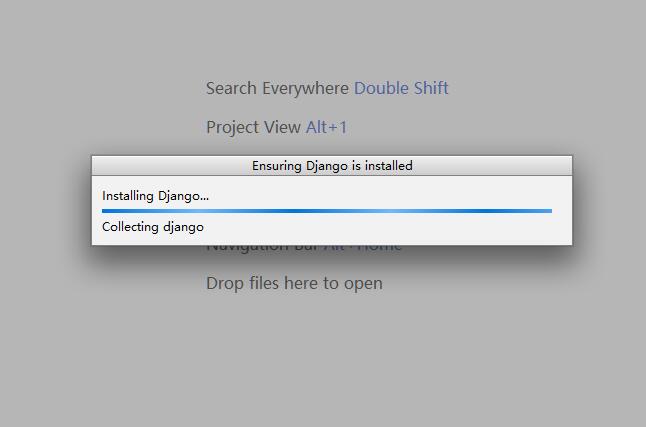646x427 pixels.
Task: Click the word 'Ensuring' in the dialog title
Action: click(277, 165)
